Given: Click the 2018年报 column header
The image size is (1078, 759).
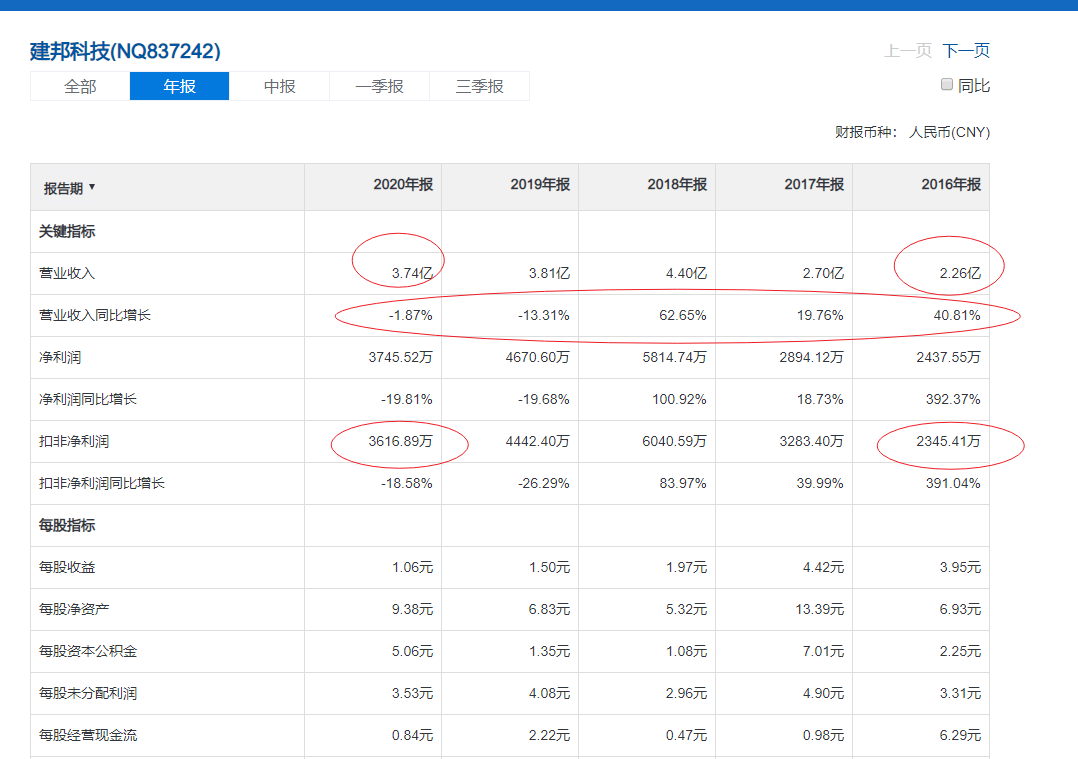Looking at the screenshot, I should coord(677,185).
